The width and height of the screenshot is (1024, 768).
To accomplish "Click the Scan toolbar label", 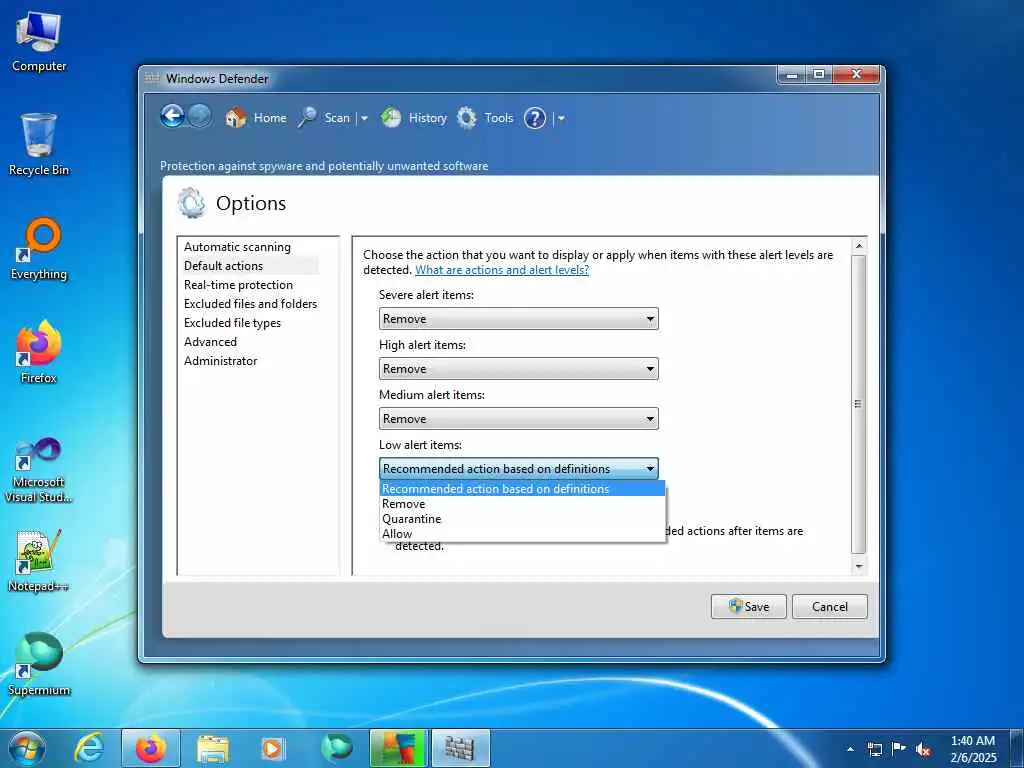I will 337,118.
